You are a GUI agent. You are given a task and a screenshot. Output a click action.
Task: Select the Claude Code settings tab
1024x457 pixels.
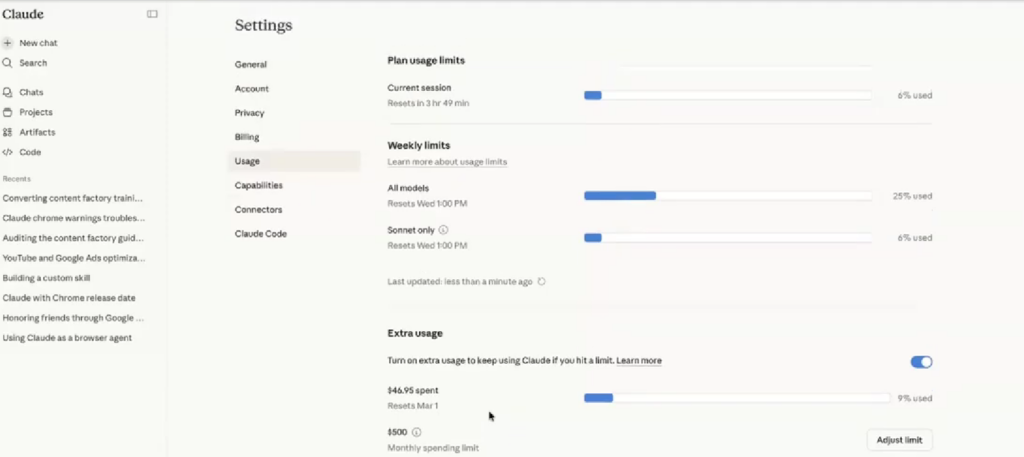(261, 234)
